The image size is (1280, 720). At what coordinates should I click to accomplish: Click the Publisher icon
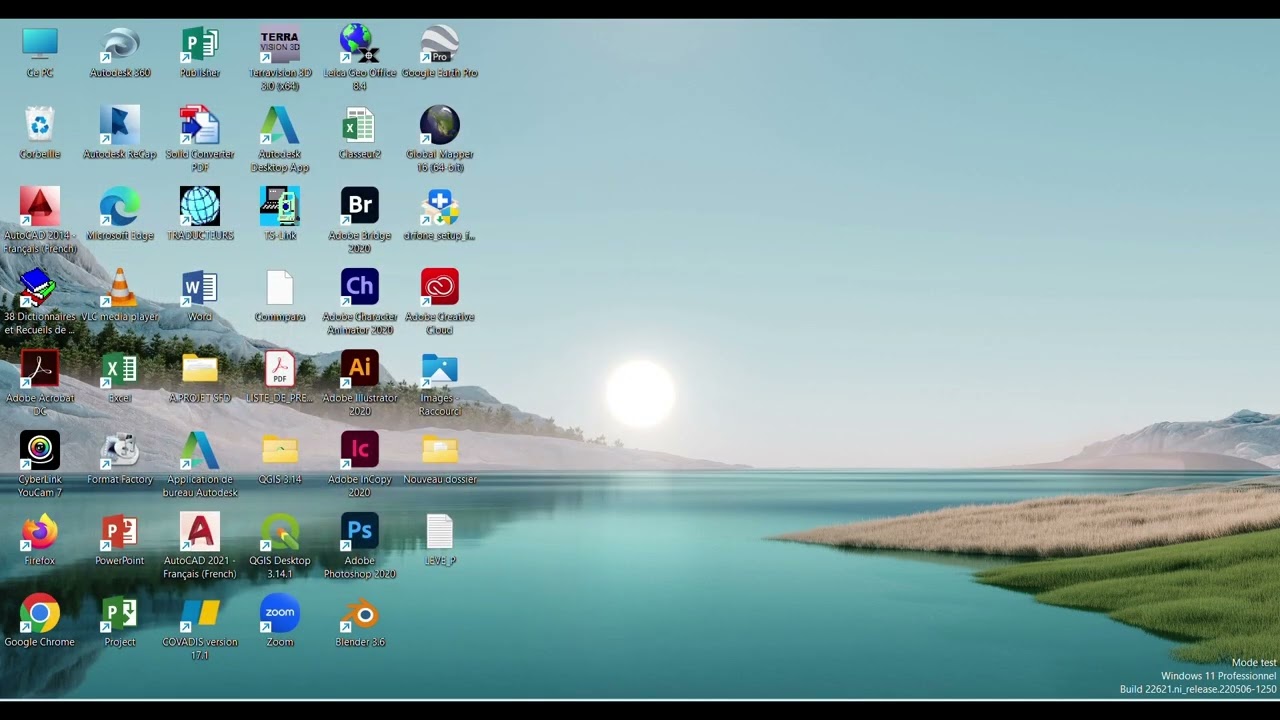pos(200,44)
